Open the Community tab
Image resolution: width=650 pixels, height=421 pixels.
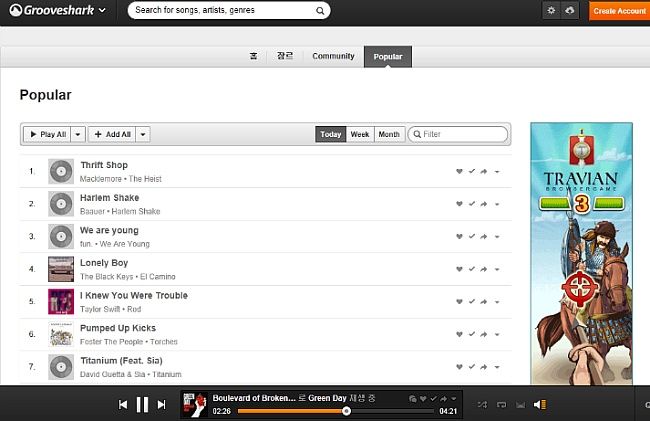(x=333, y=56)
